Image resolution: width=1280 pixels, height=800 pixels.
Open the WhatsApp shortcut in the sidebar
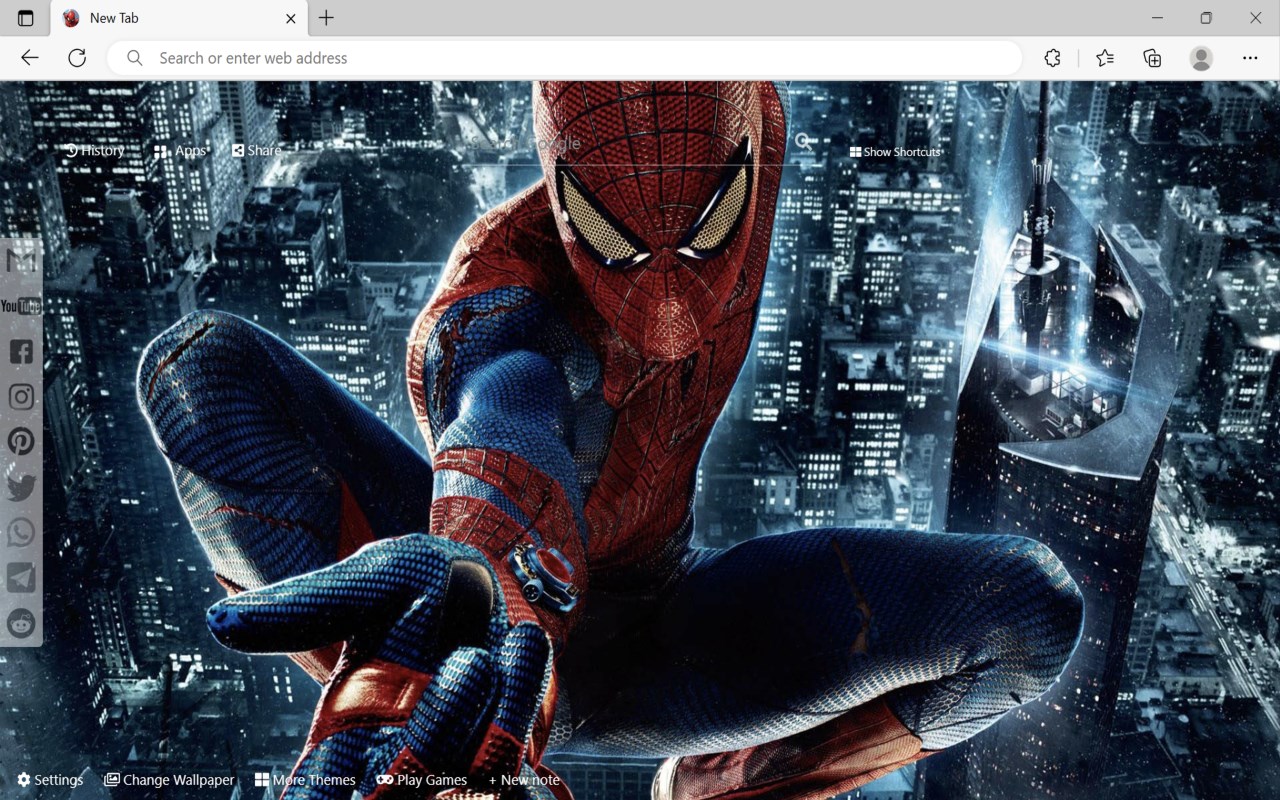pyautogui.click(x=21, y=532)
